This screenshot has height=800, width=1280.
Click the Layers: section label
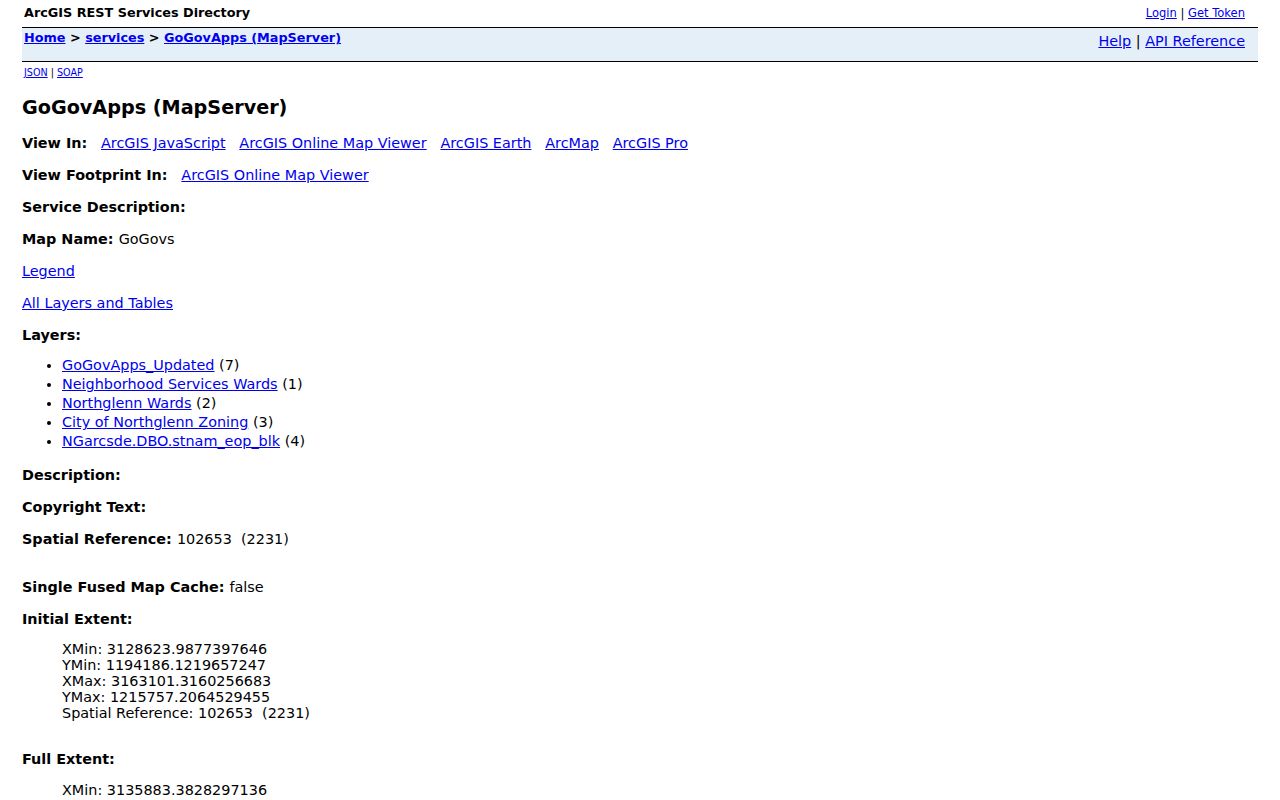51,335
